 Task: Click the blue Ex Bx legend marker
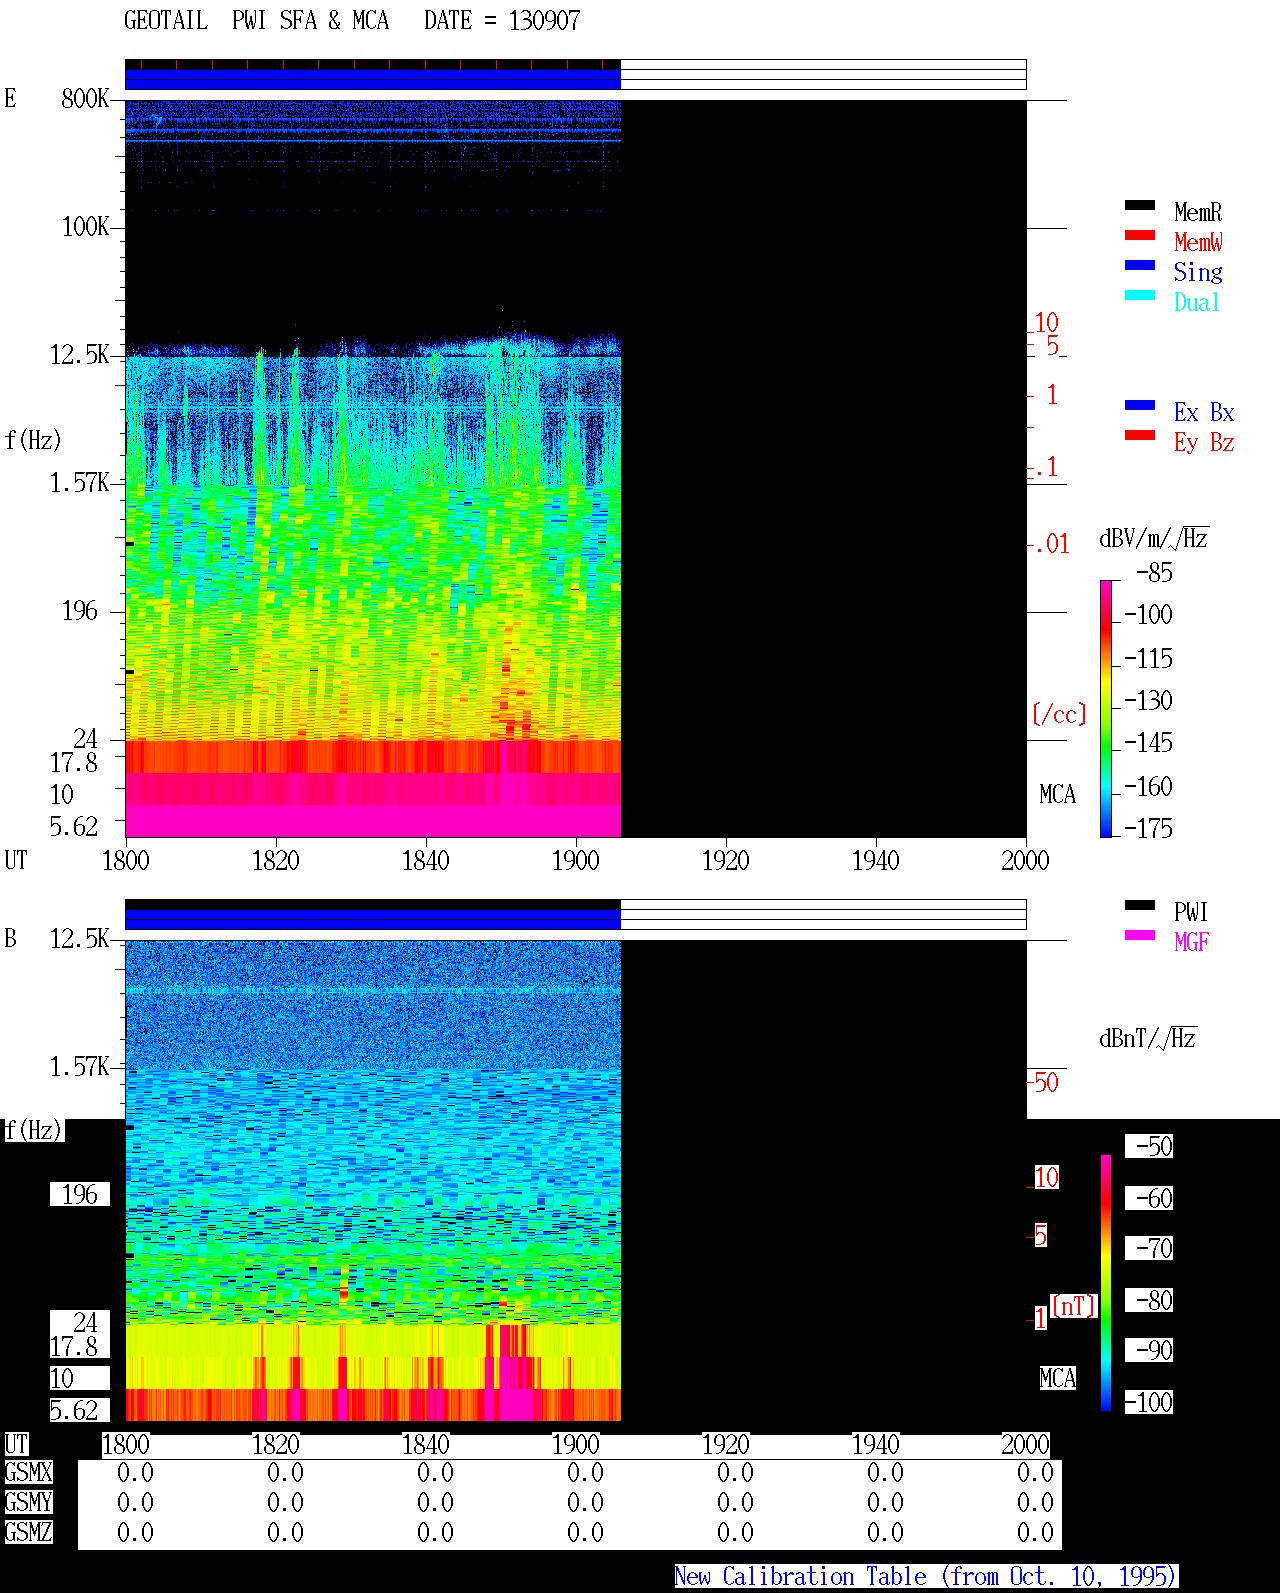(1140, 405)
